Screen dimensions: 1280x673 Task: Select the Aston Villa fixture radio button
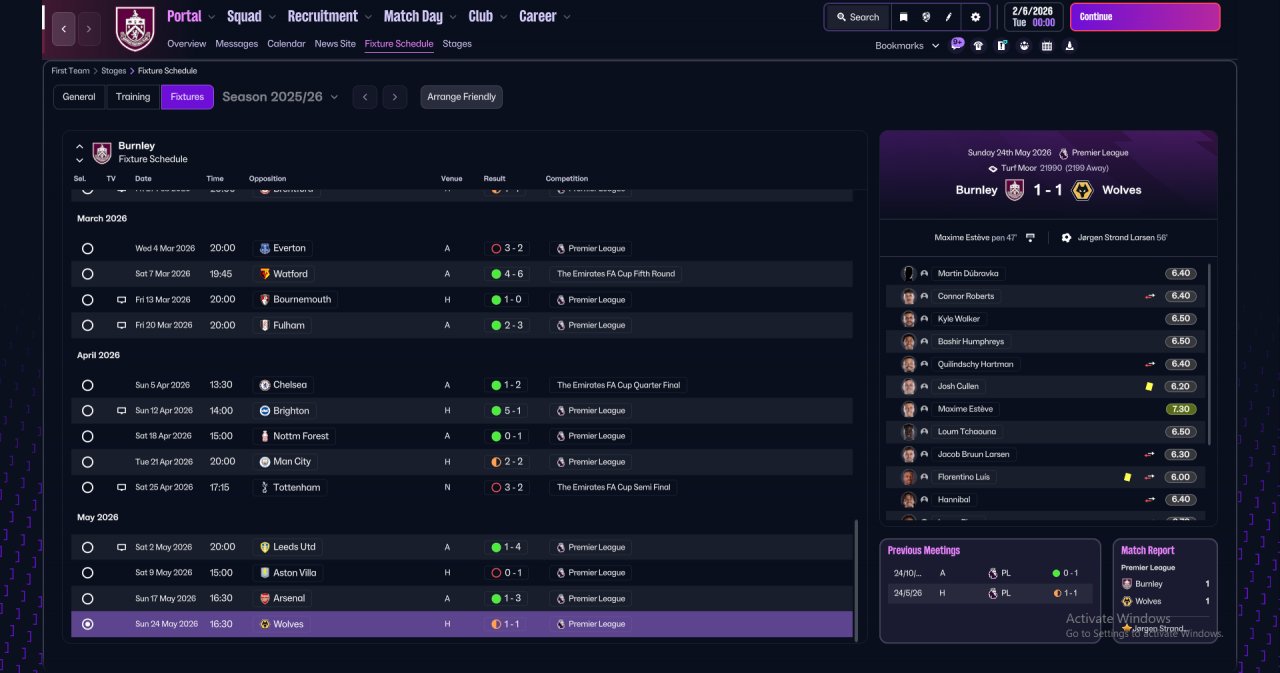(88, 573)
